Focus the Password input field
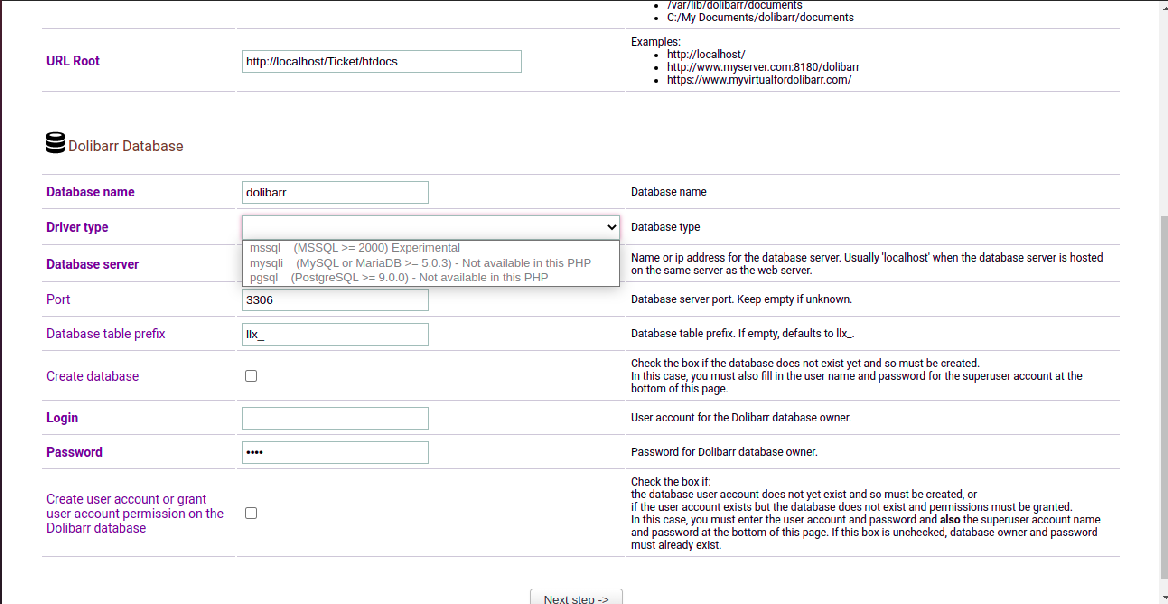This screenshot has height=604, width=1168. pyautogui.click(x=335, y=452)
